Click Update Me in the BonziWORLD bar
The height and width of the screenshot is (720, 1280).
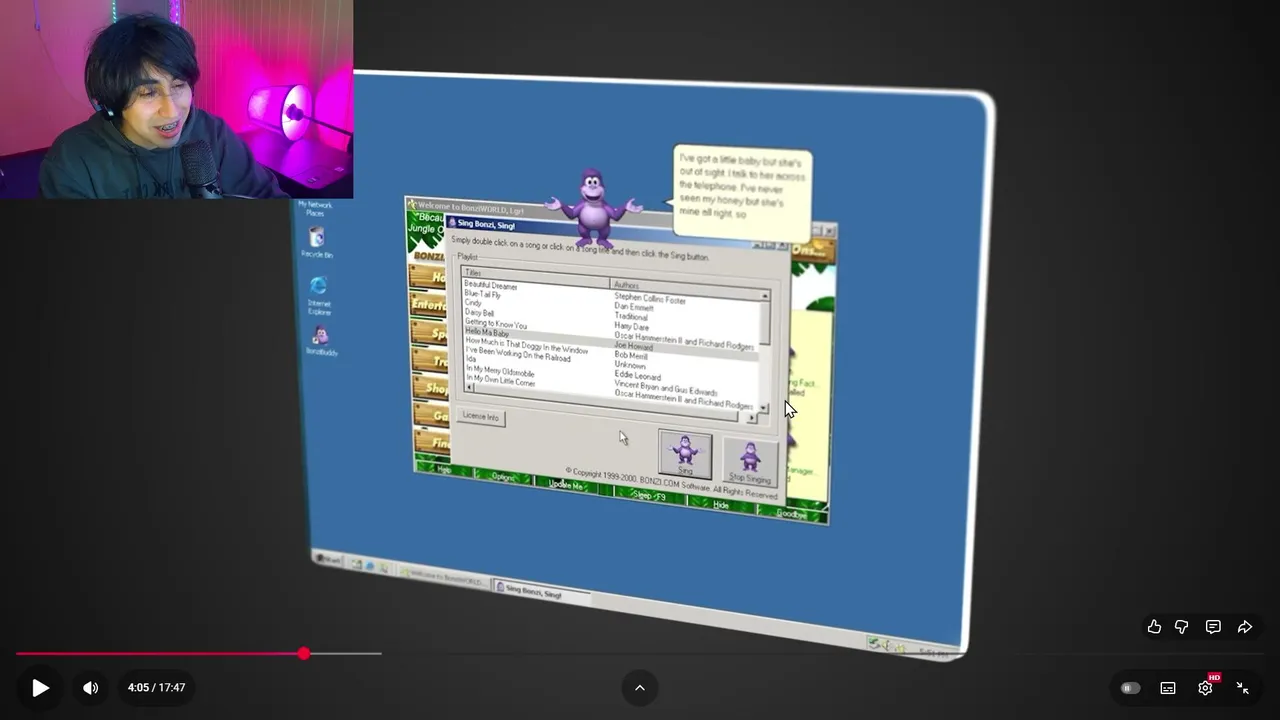click(x=565, y=485)
